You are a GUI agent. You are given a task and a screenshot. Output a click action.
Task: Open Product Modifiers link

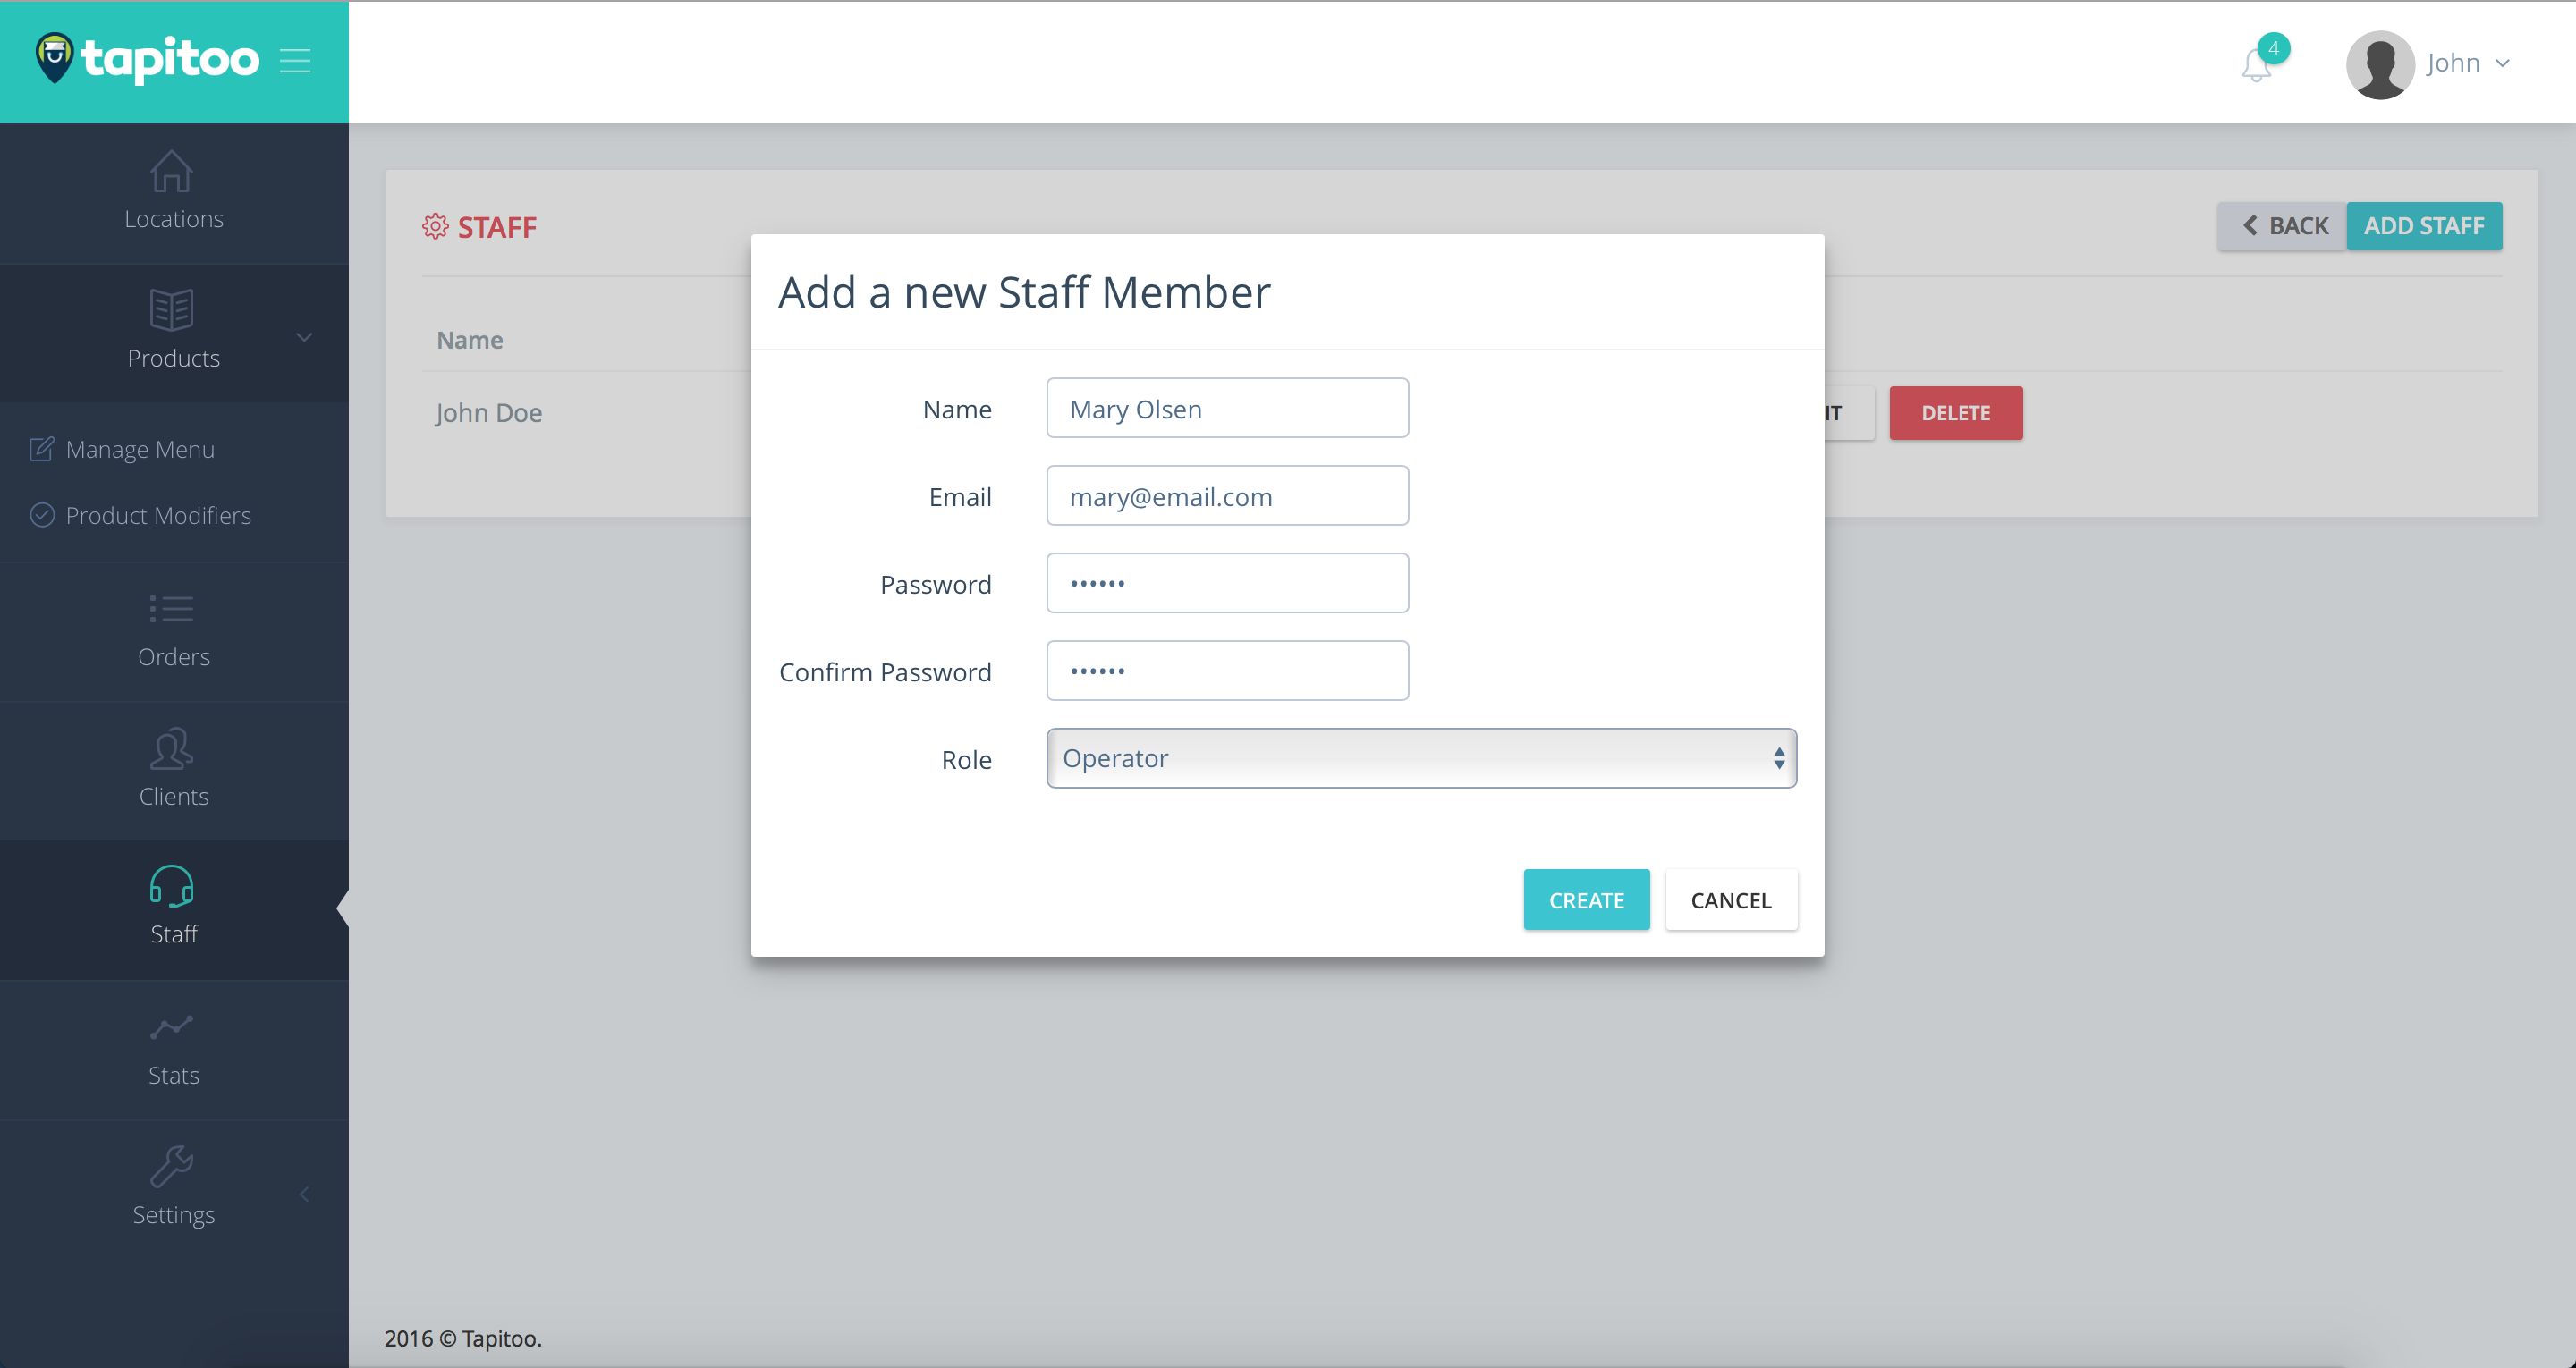coord(158,515)
